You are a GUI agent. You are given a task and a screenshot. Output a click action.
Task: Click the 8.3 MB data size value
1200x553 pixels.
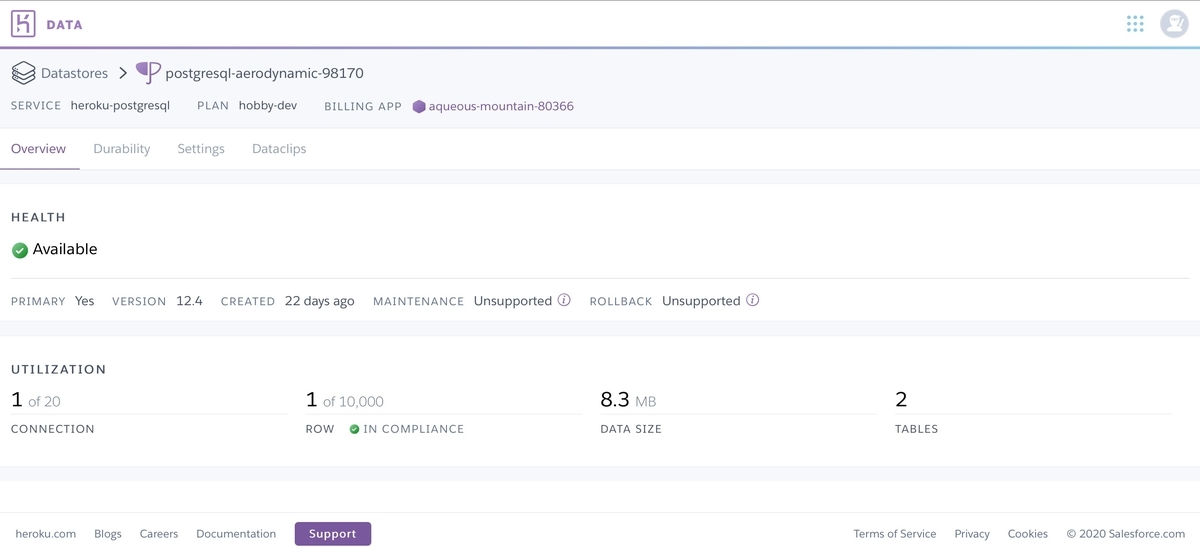[x=628, y=400]
